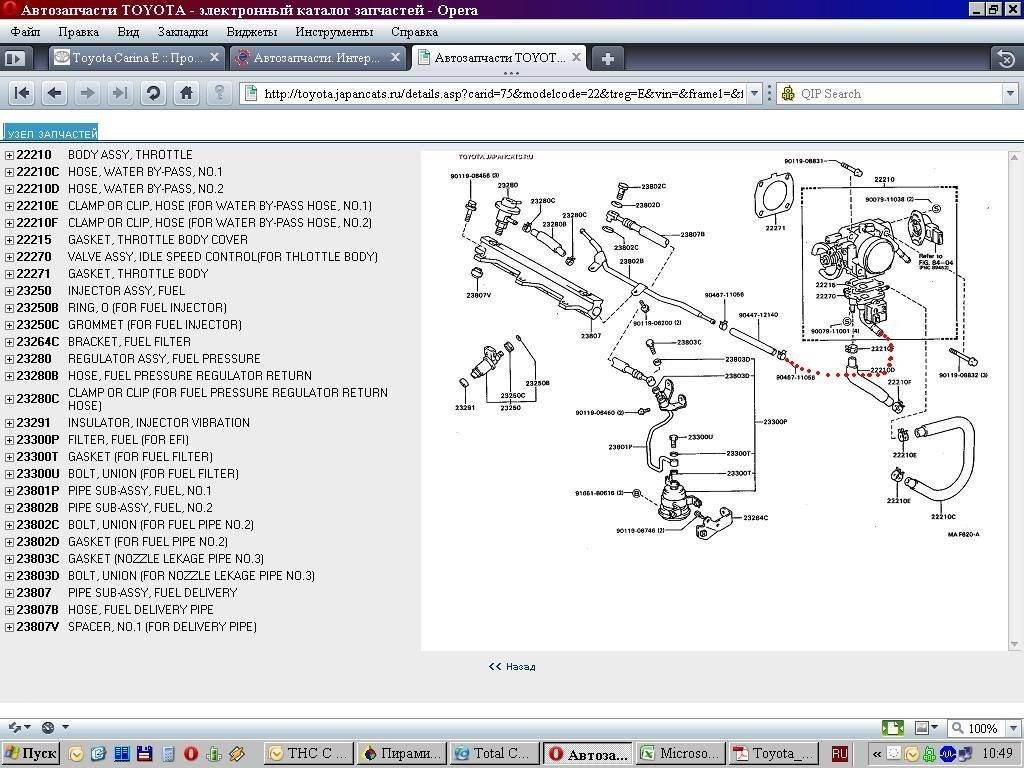Click the Назад link below diagram
The height and width of the screenshot is (768, 1024).
(x=512, y=666)
